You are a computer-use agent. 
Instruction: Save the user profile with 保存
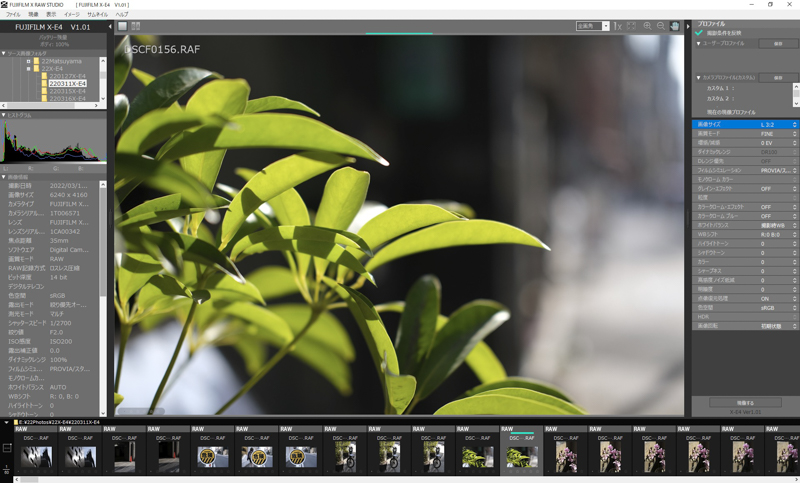click(x=778, y=44)
